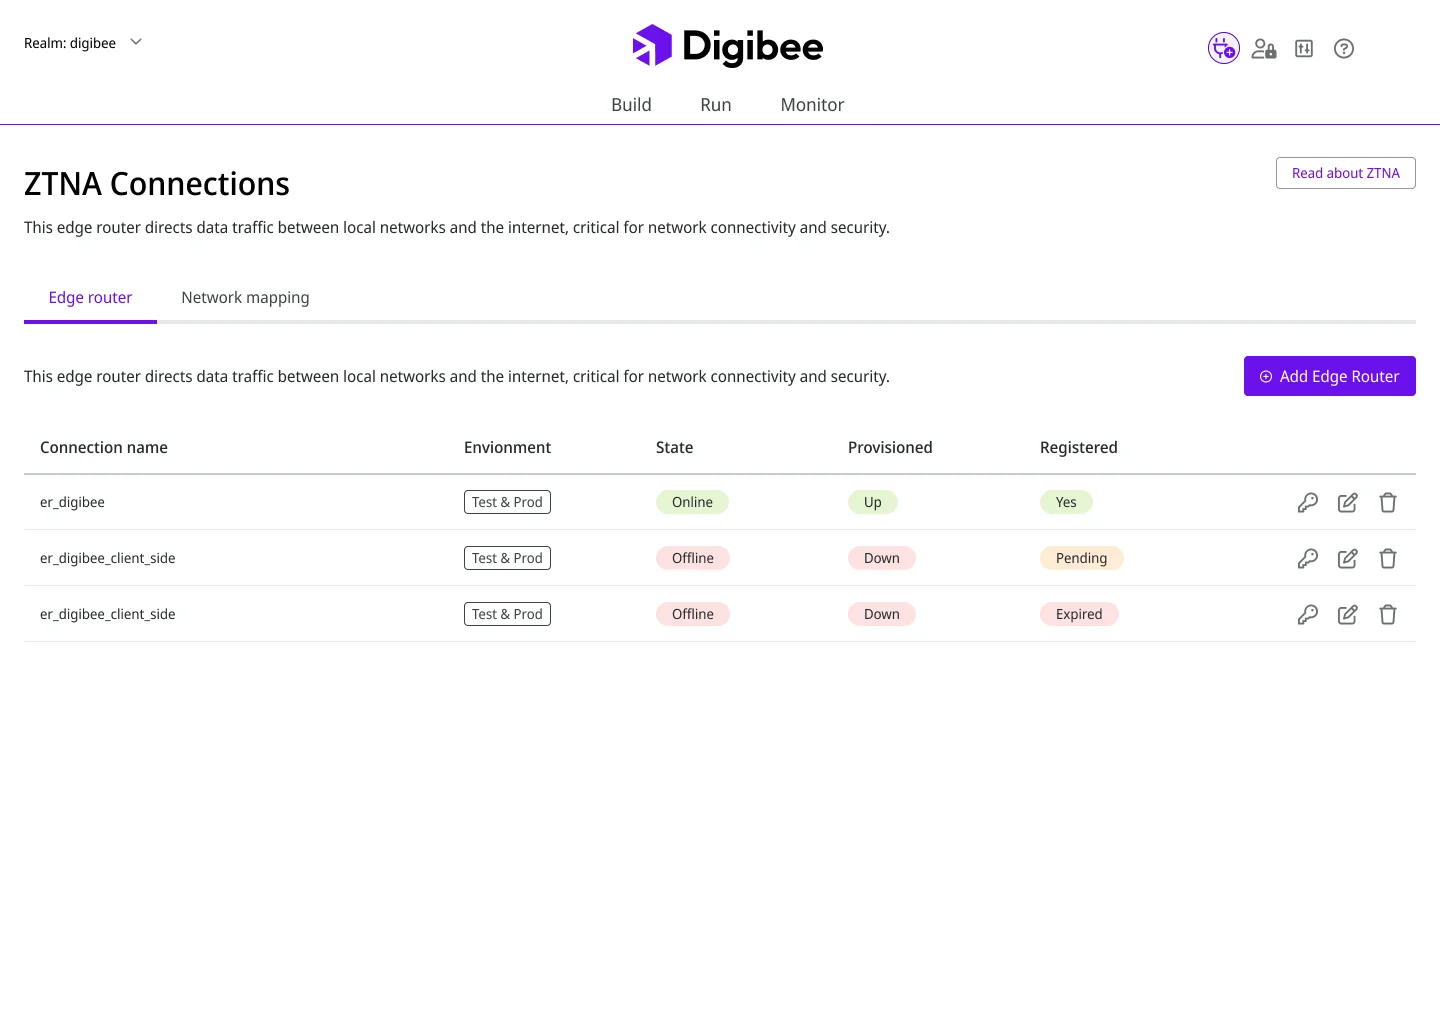Open the help question mark icon

point(1344,48)
